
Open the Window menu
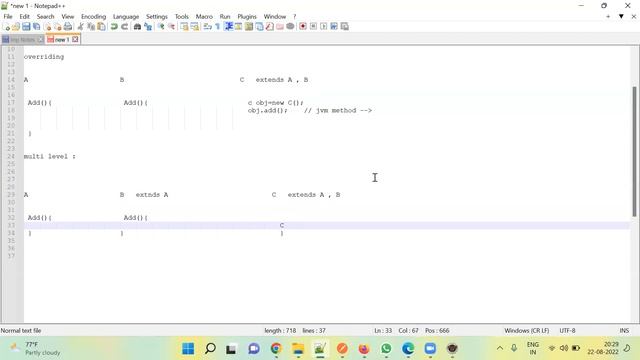275,16
